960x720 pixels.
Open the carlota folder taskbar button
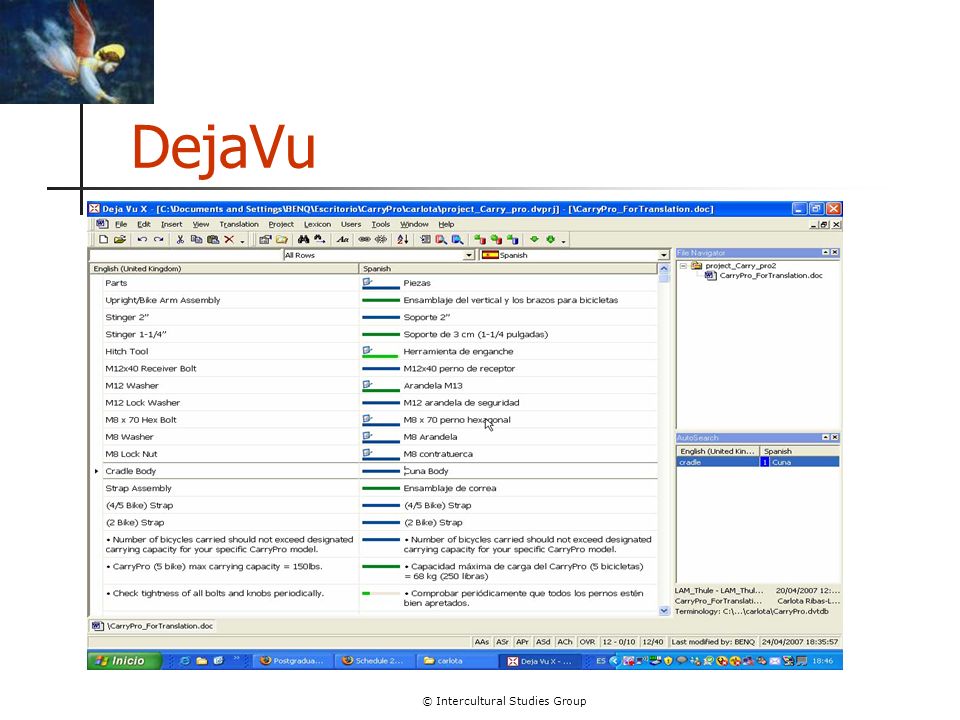(456, 661)
